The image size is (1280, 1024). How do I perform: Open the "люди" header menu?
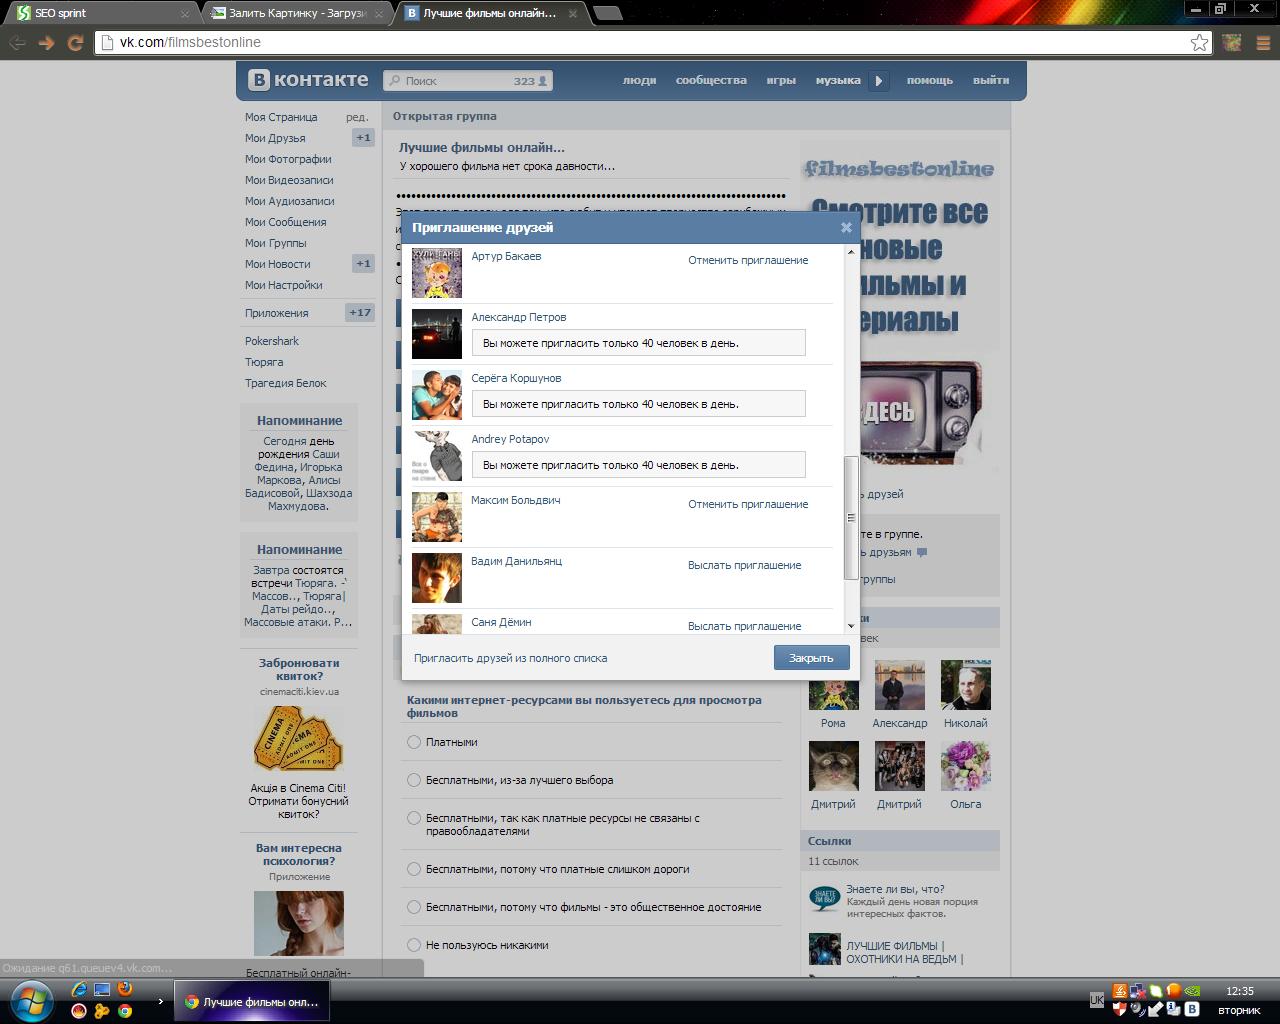(x=639, y=81)
